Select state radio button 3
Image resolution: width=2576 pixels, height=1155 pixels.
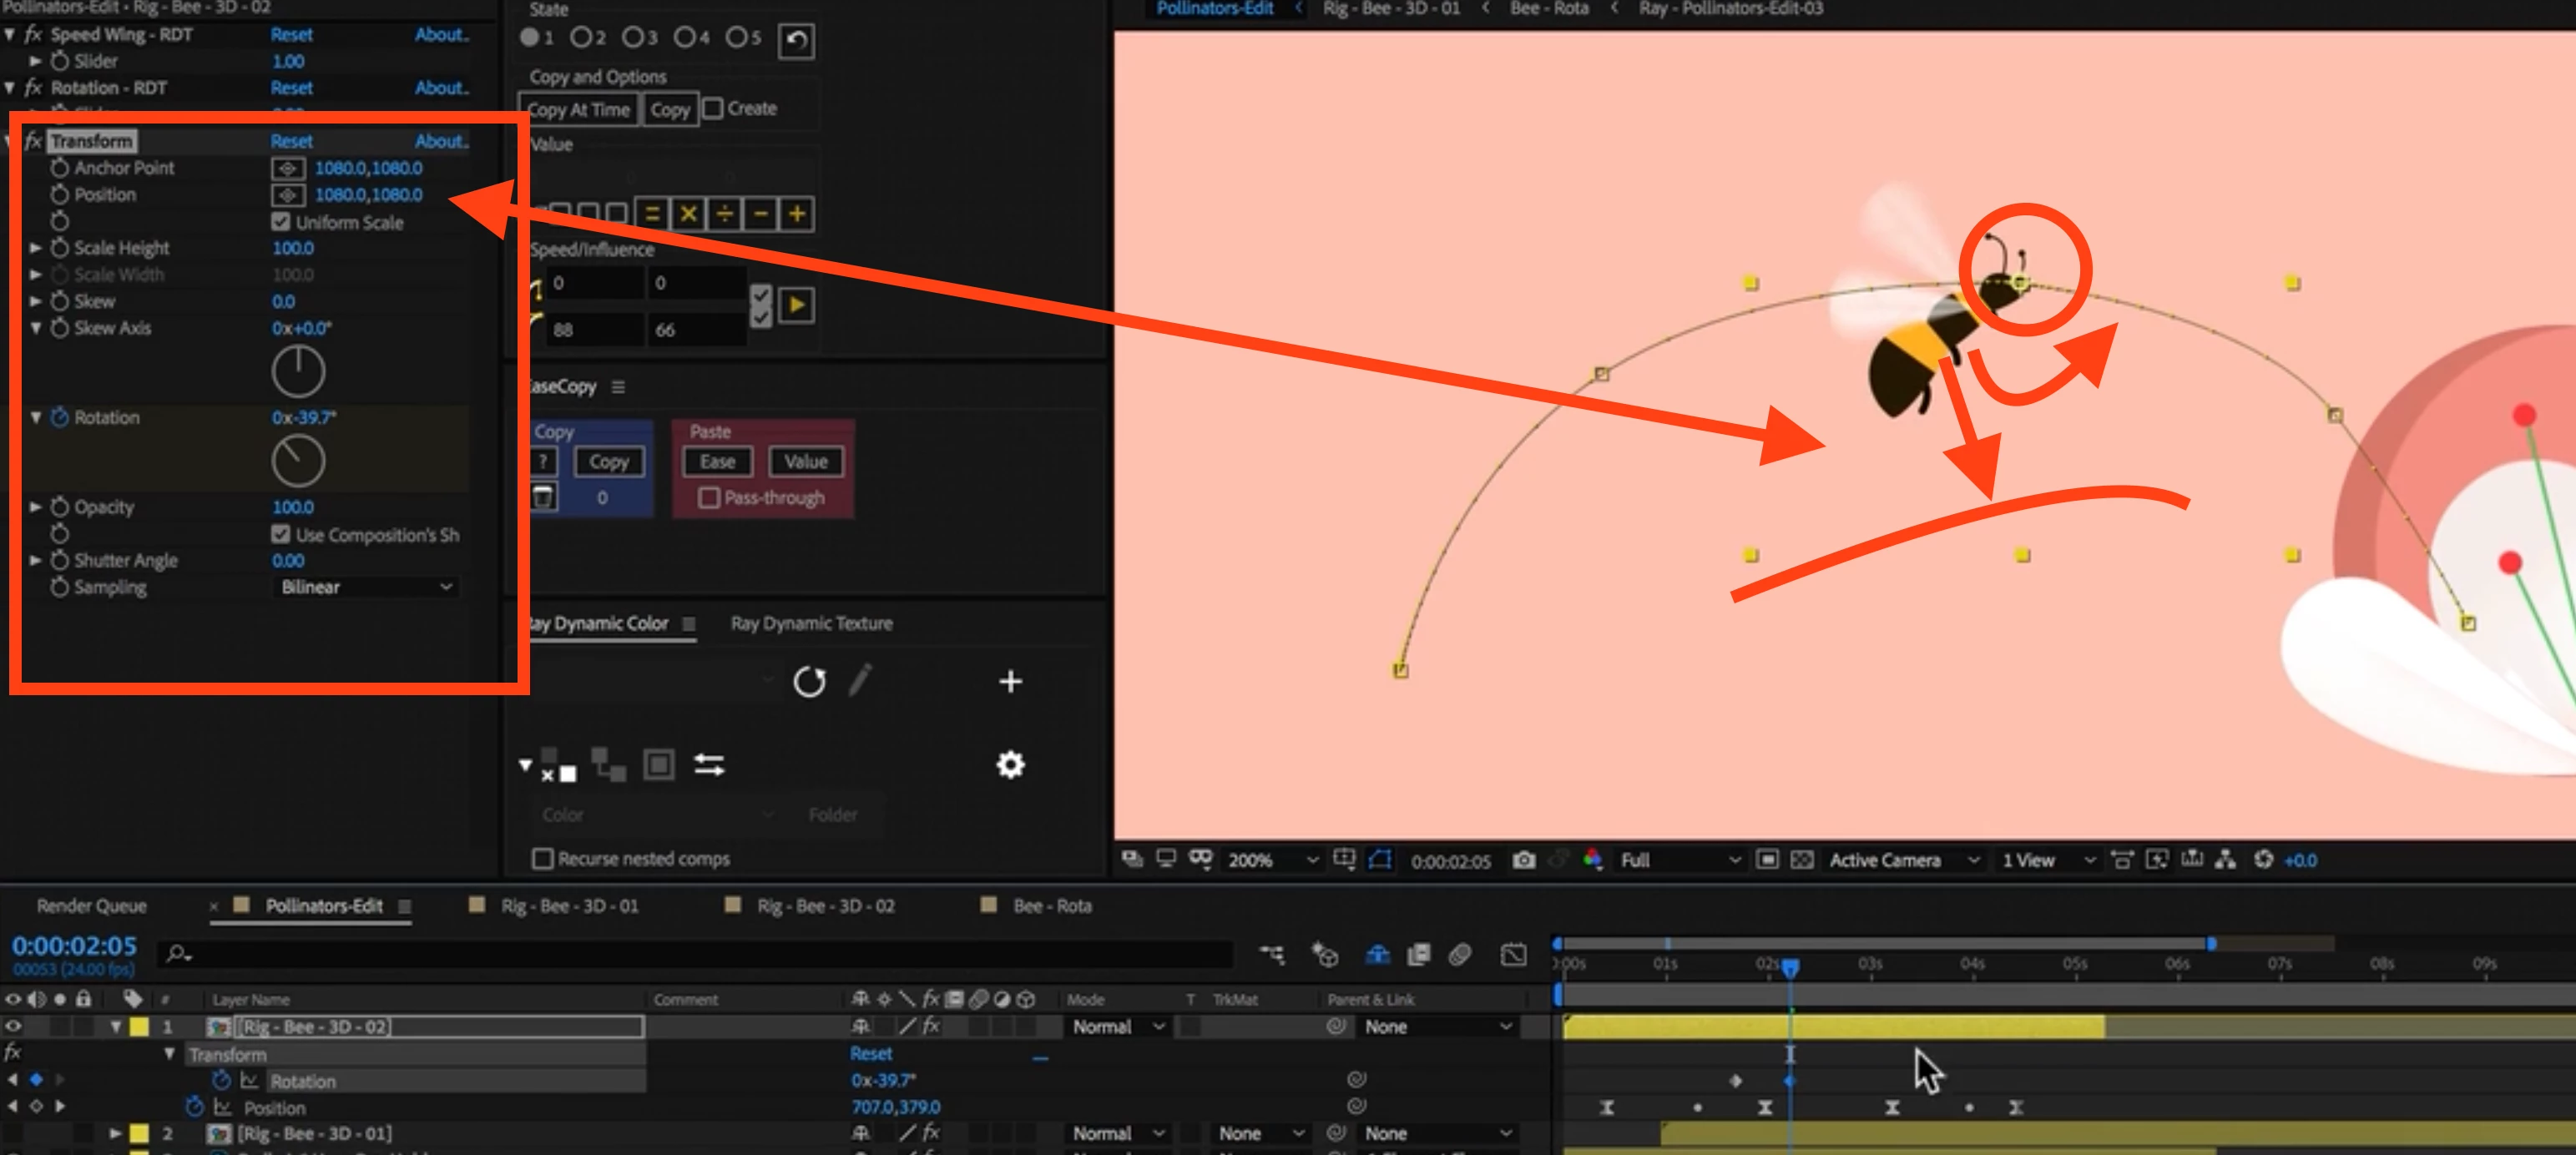point(633,38)
